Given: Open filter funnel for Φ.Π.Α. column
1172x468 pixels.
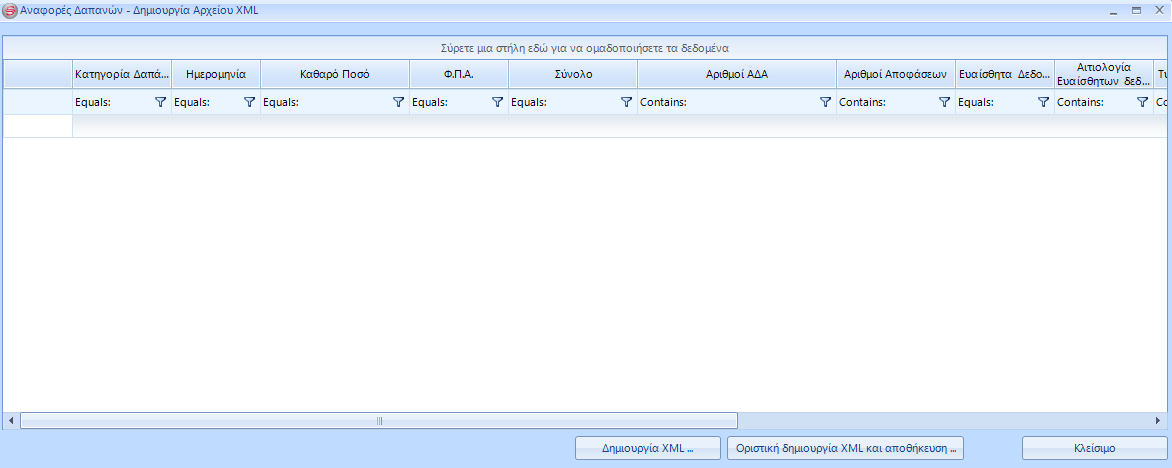Looking at the screenshot, I should (x=497, y=102).
